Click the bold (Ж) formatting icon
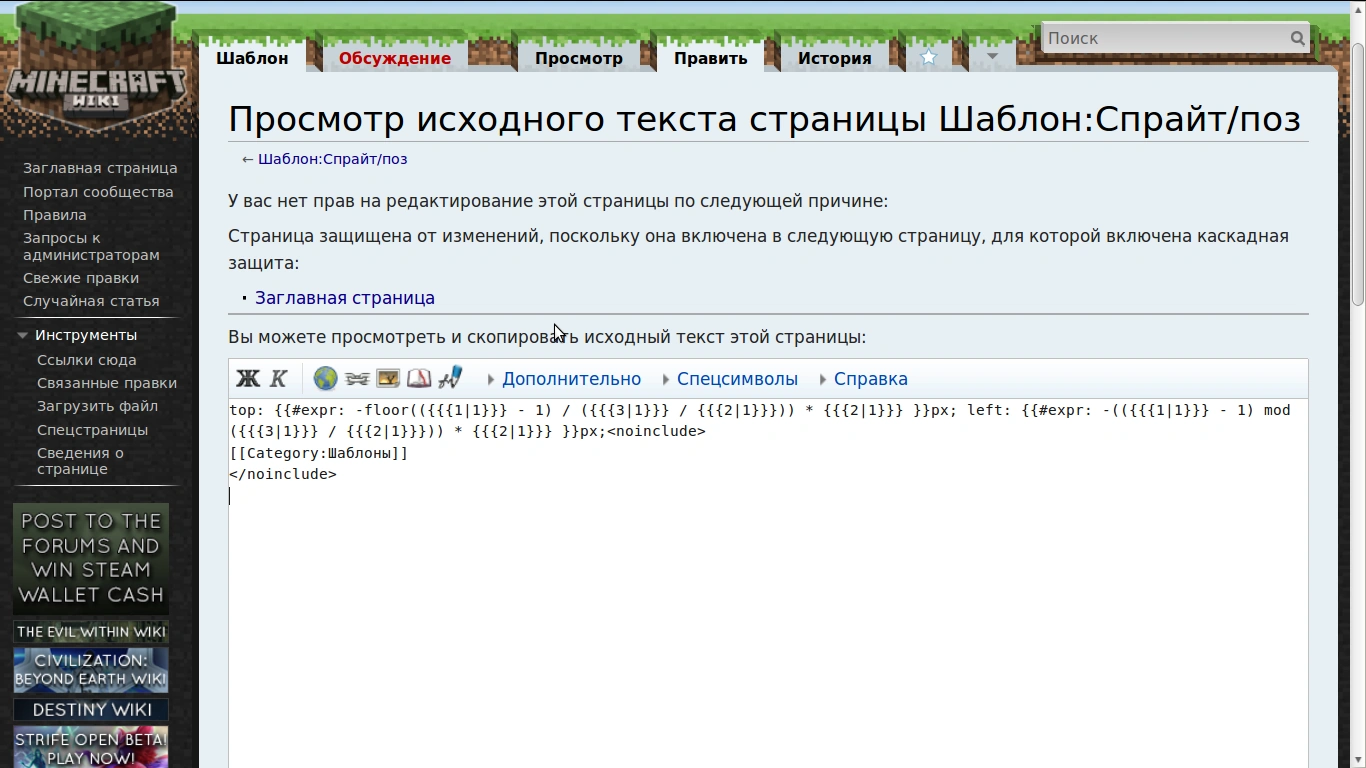 point(247,378)
